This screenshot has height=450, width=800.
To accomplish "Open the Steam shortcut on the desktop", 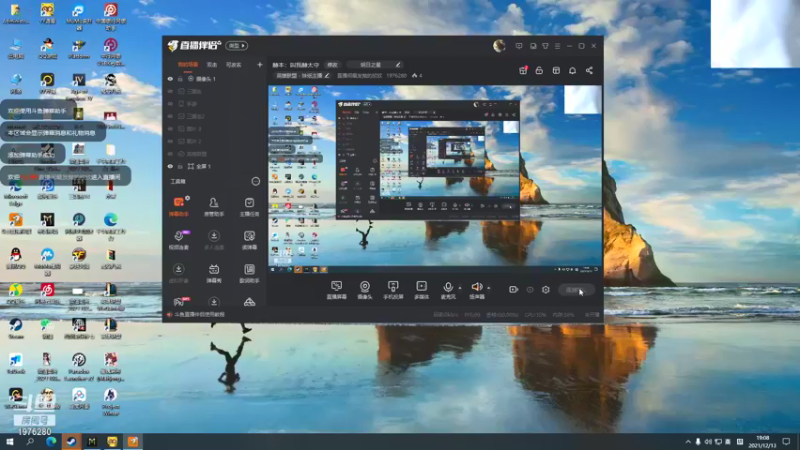I will coord(16,329).
